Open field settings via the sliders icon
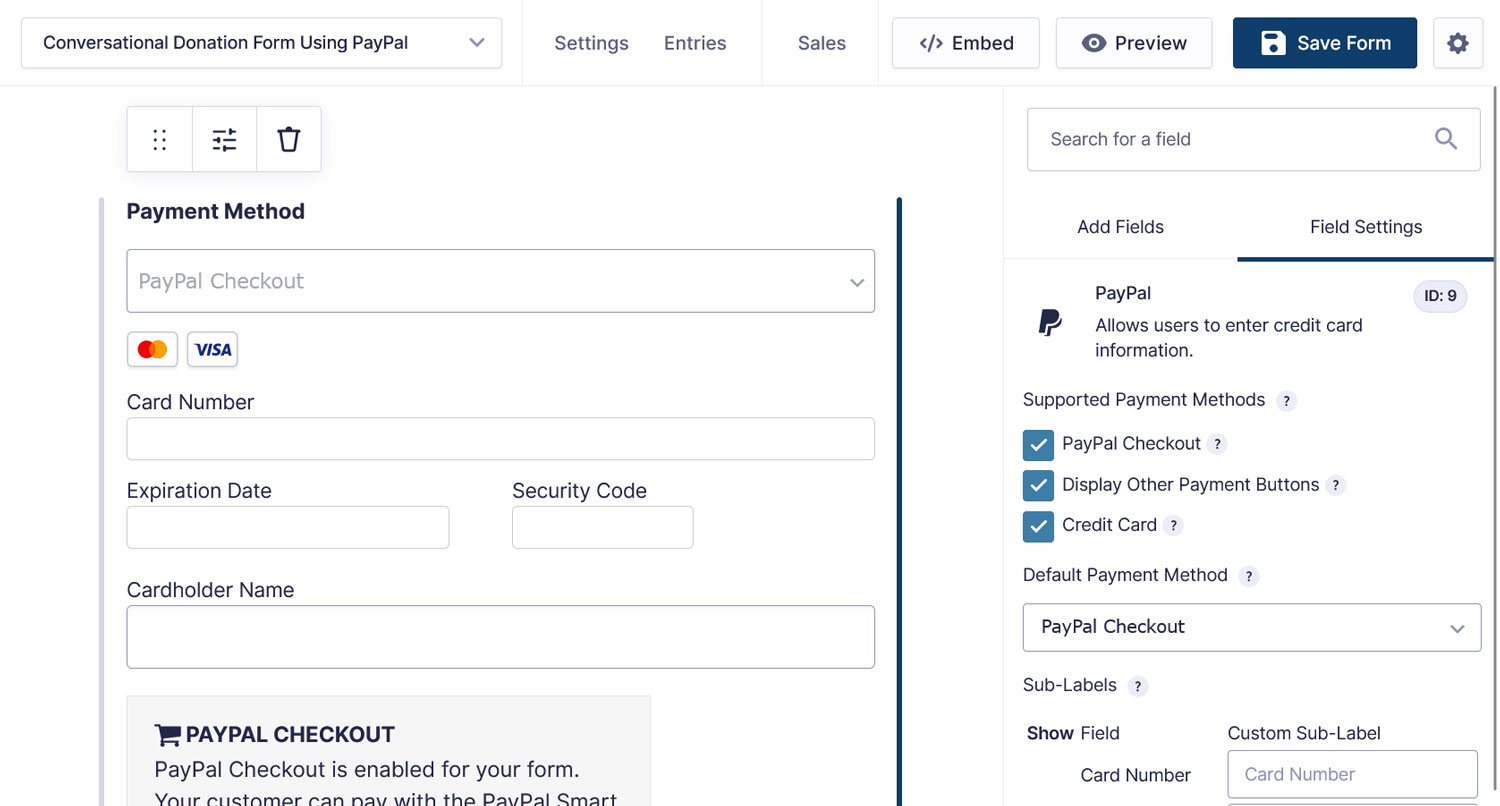The height and width of the screenshot is (806, 1500). [225, 139]
